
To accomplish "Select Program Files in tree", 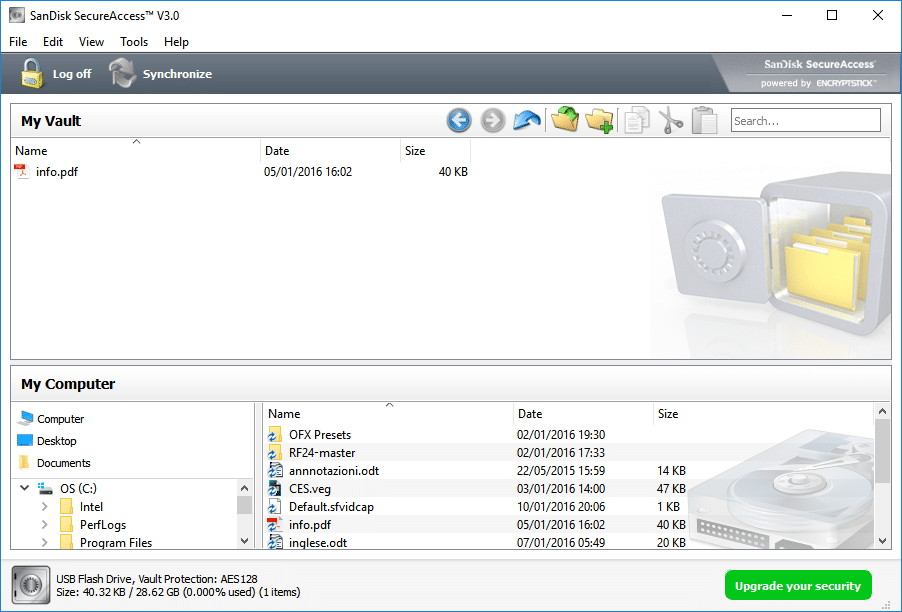I will tap(116, 542).
